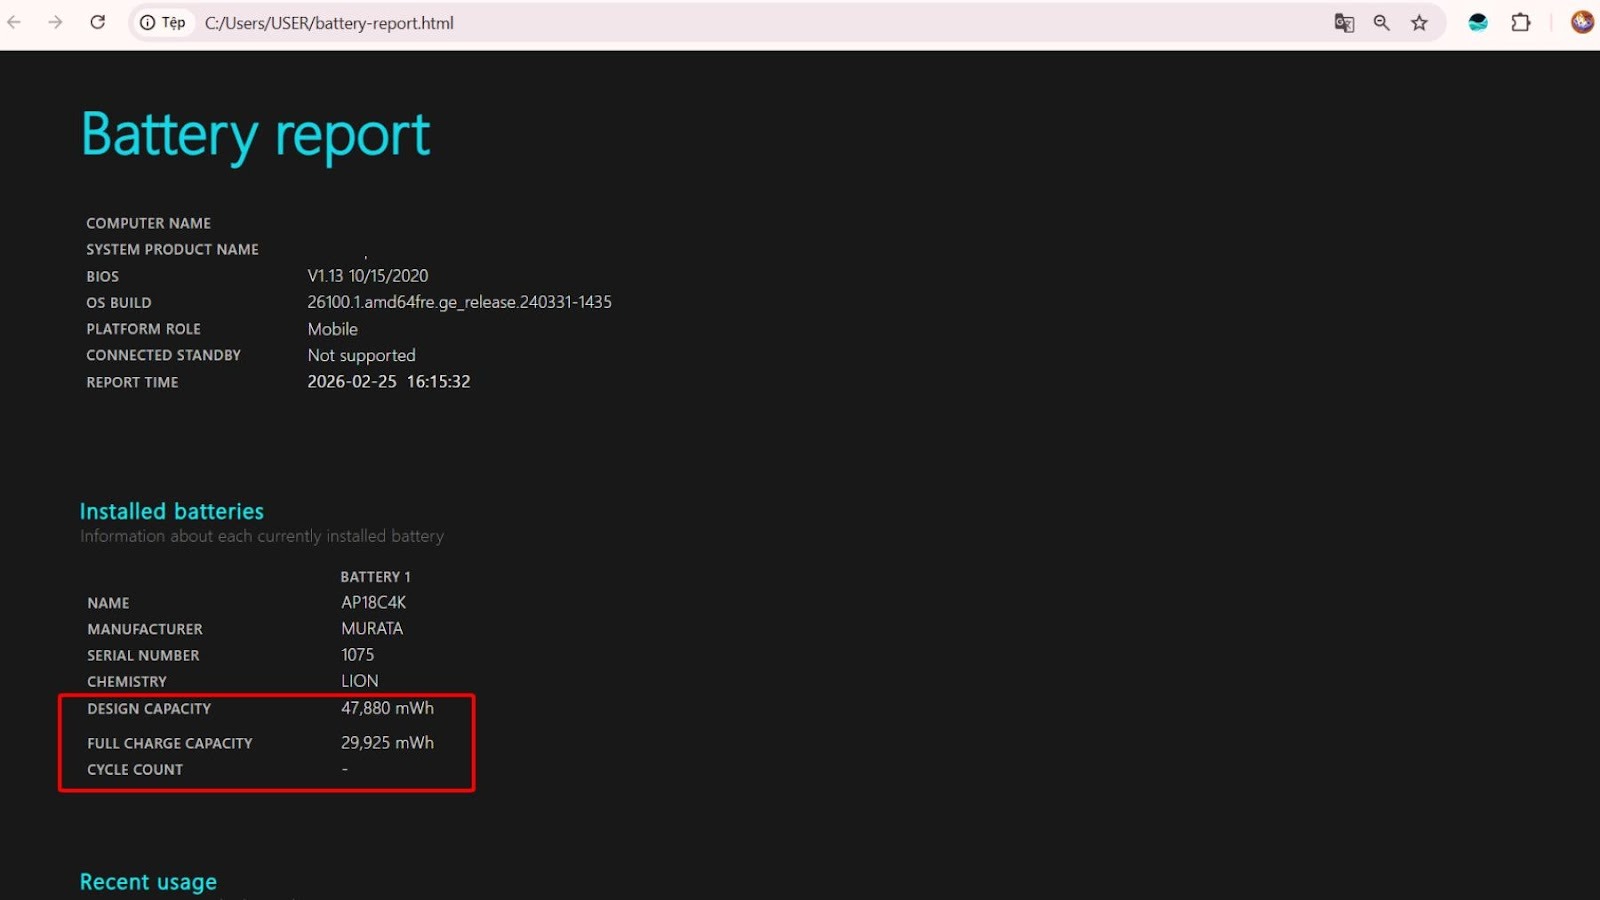
Task: Click the MURATA manufacturer value
Action: tap(372, 629)
